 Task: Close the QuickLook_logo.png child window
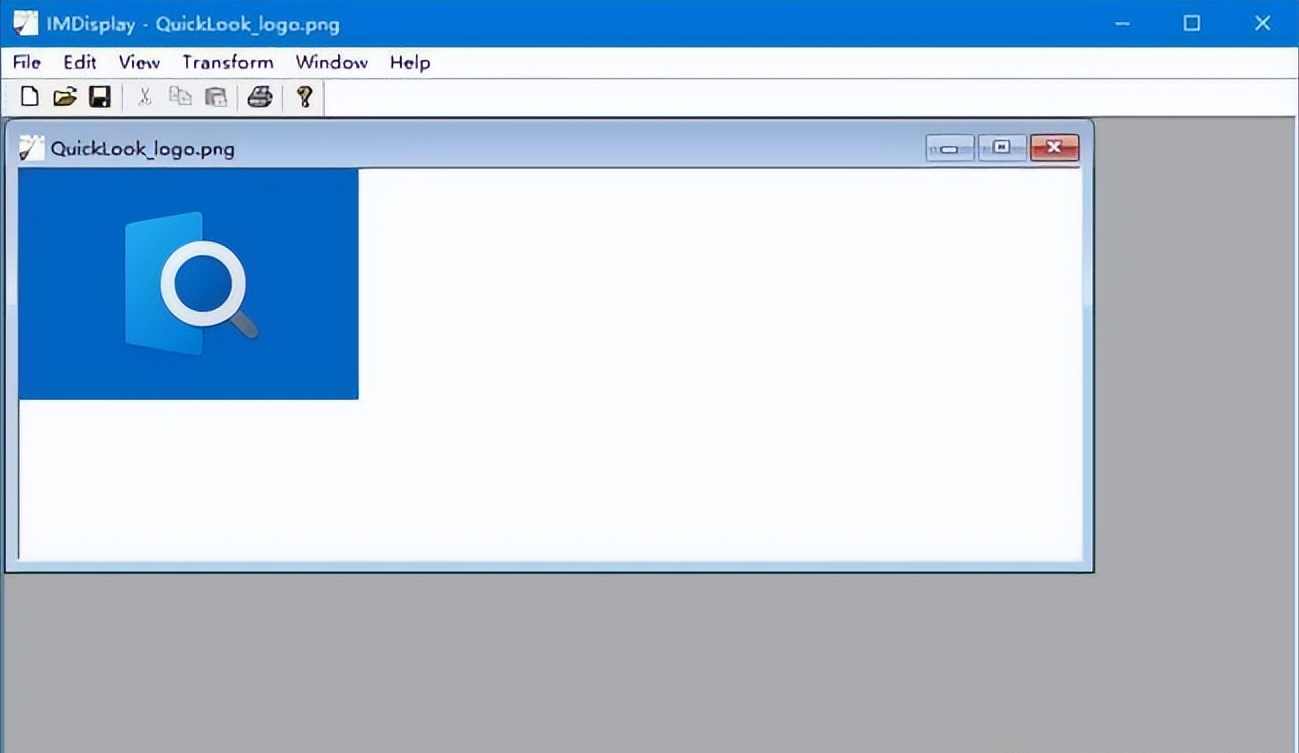click(1054, 148)
